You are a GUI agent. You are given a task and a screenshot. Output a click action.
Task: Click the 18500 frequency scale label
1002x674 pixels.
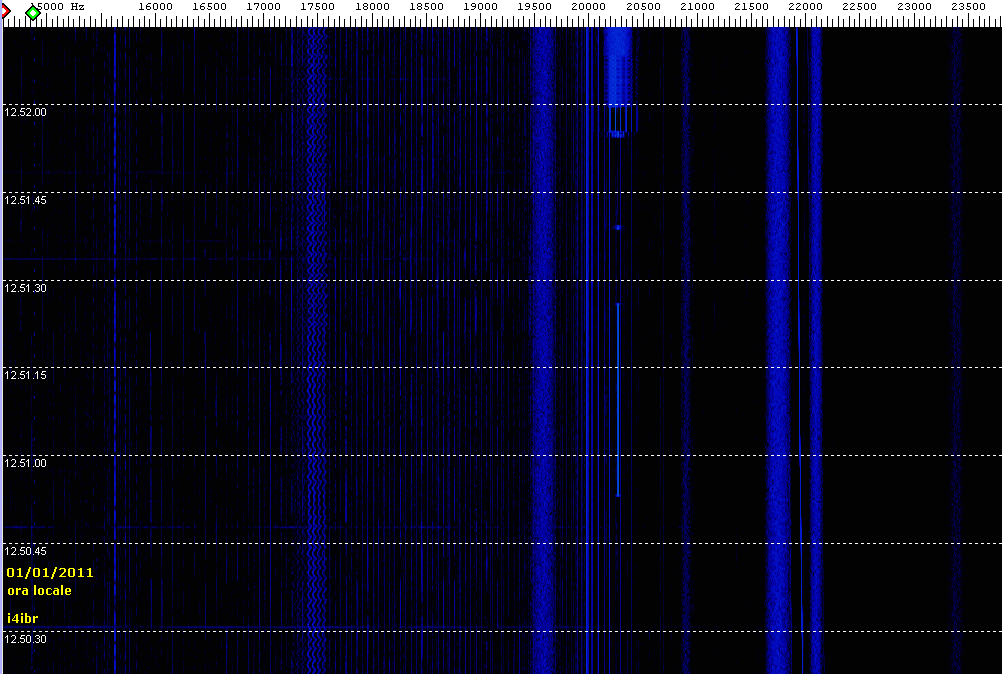click(x=426, y=6)
